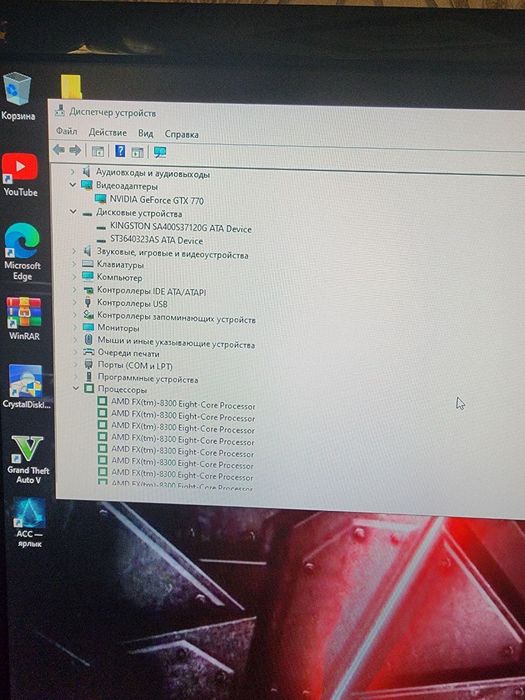This screenshot has width=525, height=700.
Task: Select the Контроллеры USB label
Action: (132, 303)
